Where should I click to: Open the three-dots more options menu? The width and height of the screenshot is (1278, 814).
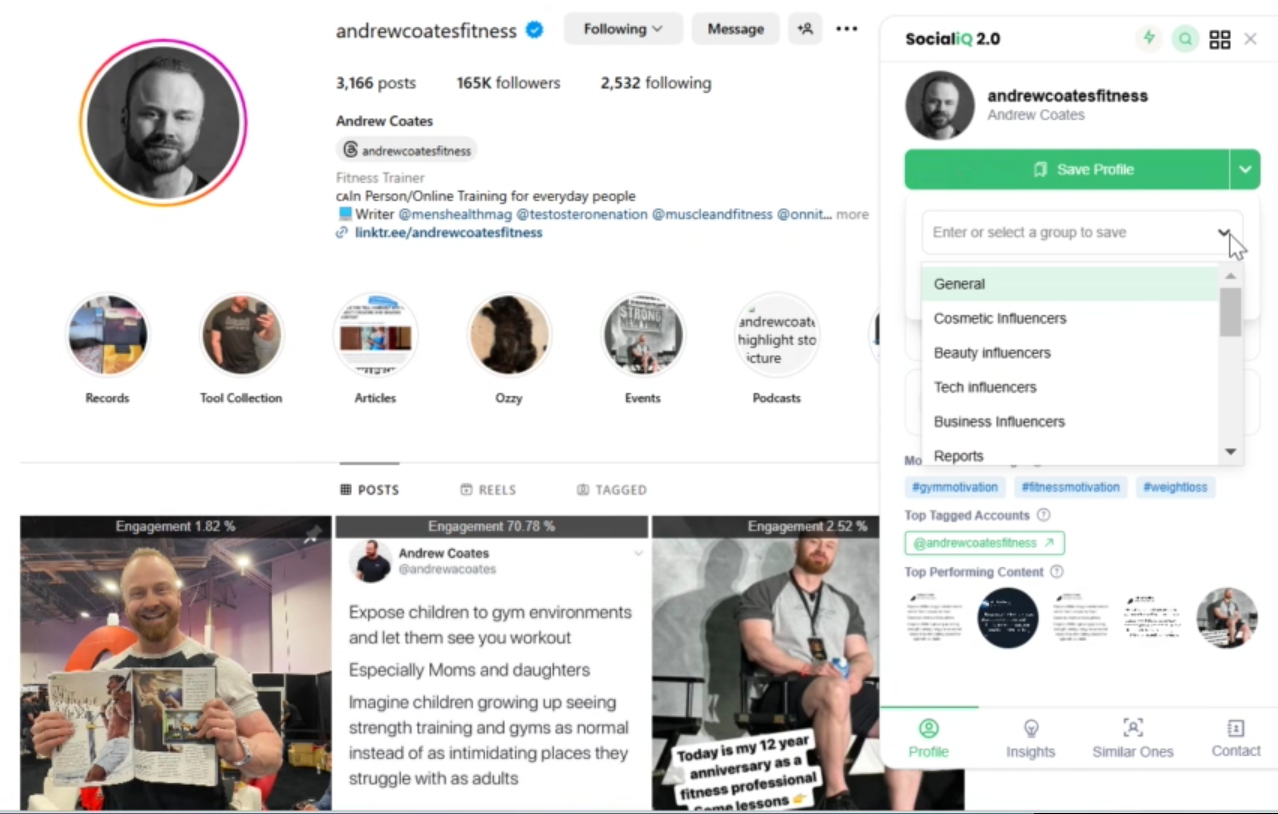point(847,29)
